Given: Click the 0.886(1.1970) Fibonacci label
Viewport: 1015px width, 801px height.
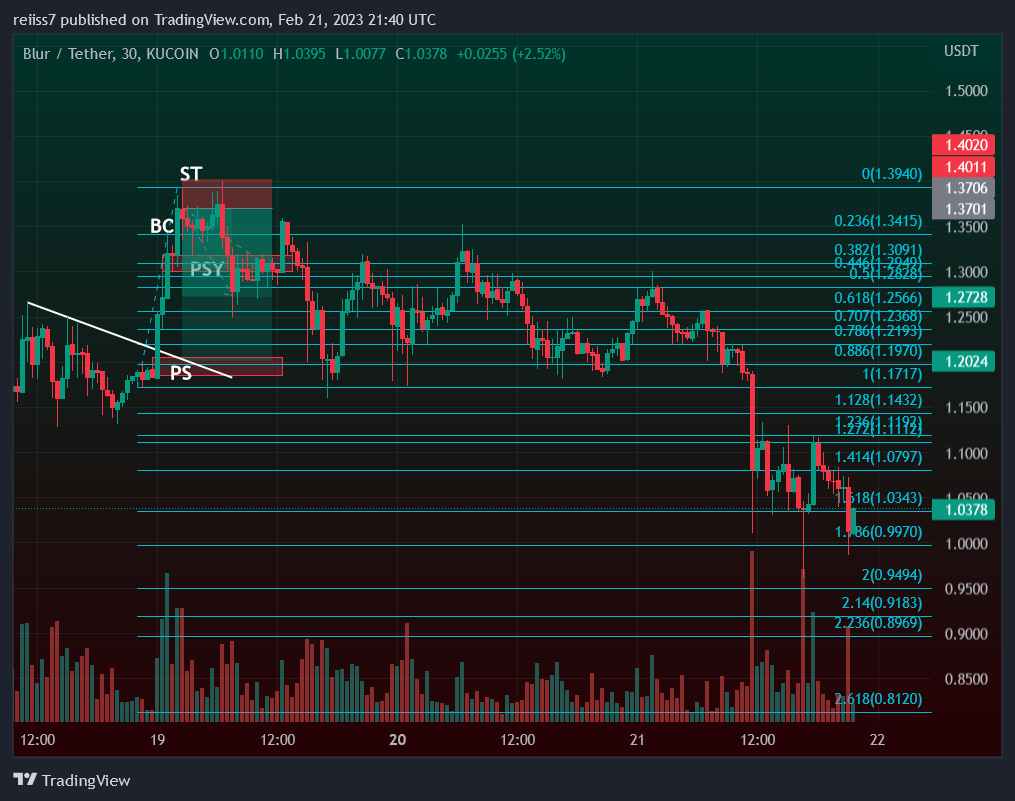Looking at the screenshot, I should pos(878,351).
